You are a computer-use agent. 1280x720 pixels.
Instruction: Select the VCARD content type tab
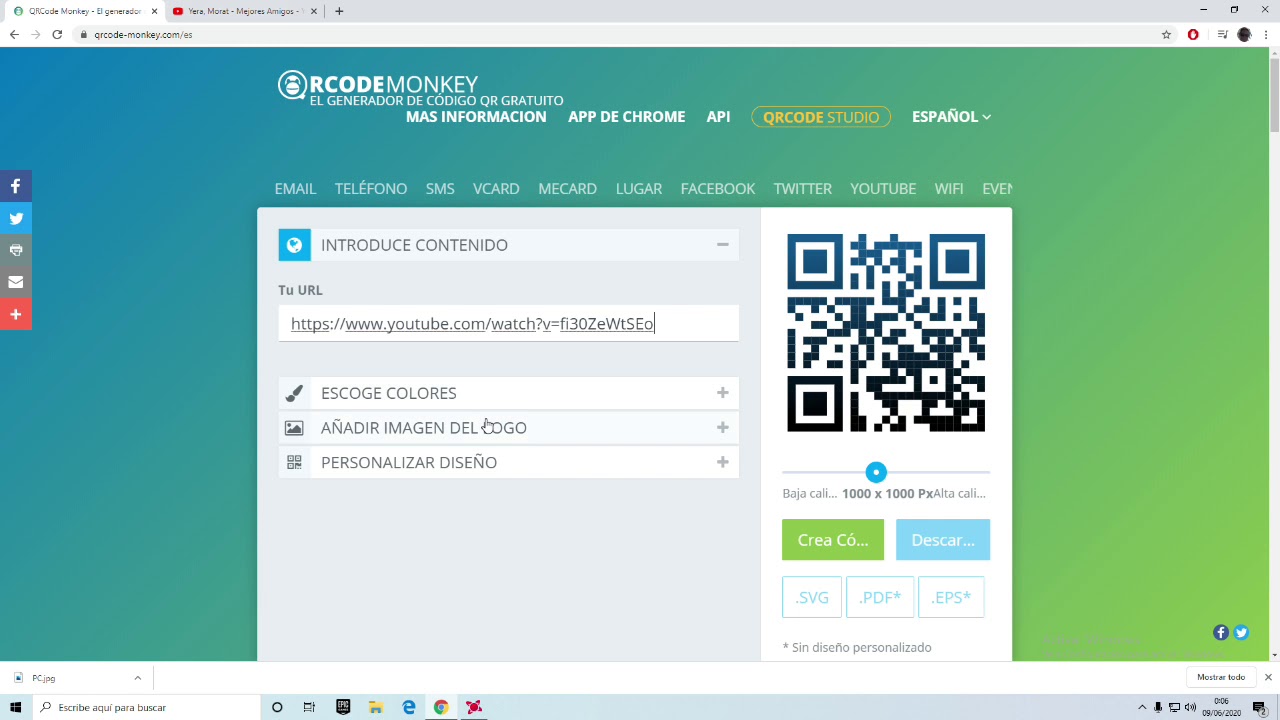tap(496, 188)
